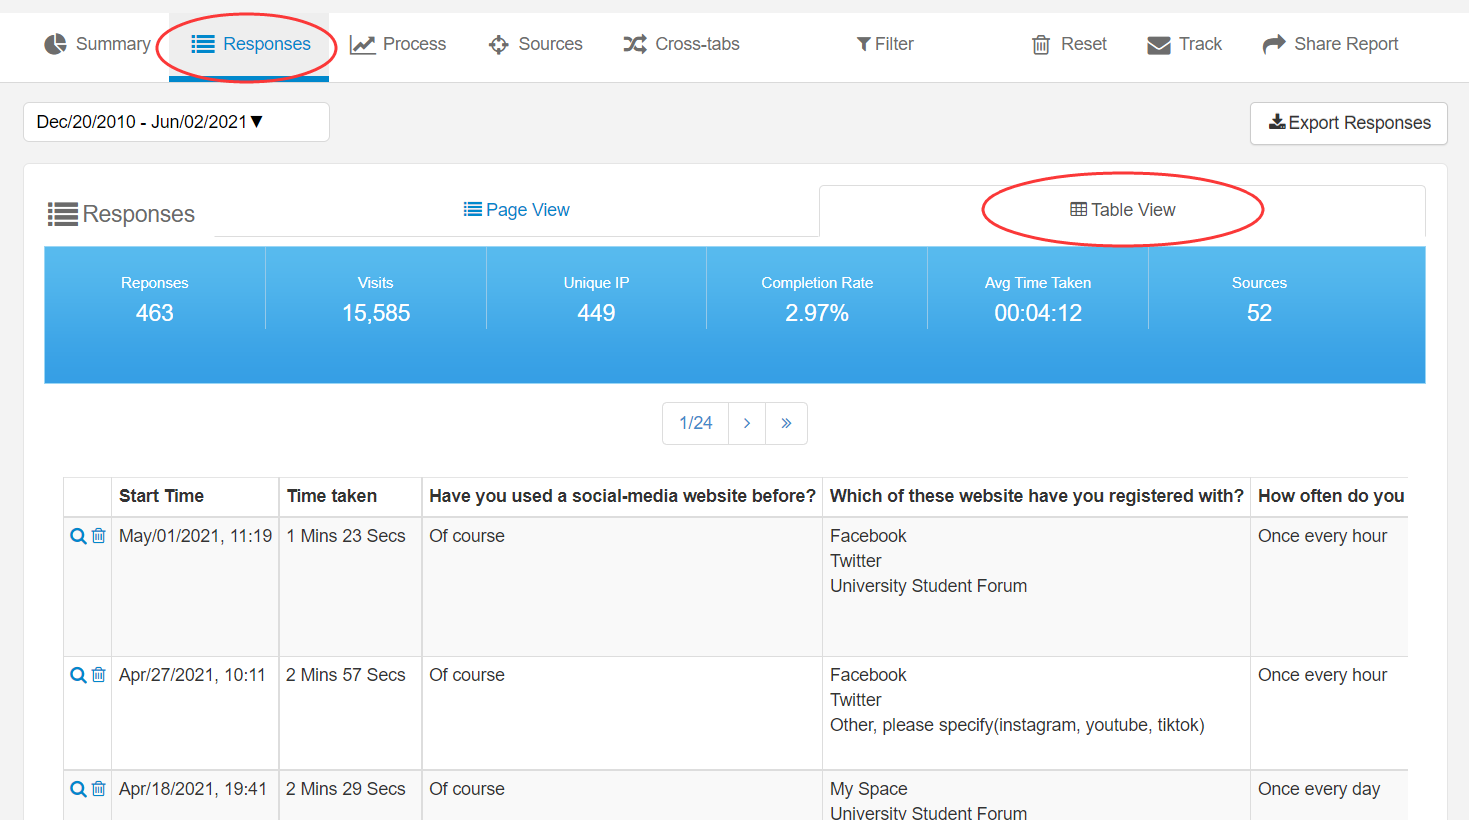
Task: Click magnifier icon for May/01/2021 response
Action: click(77, 536)
